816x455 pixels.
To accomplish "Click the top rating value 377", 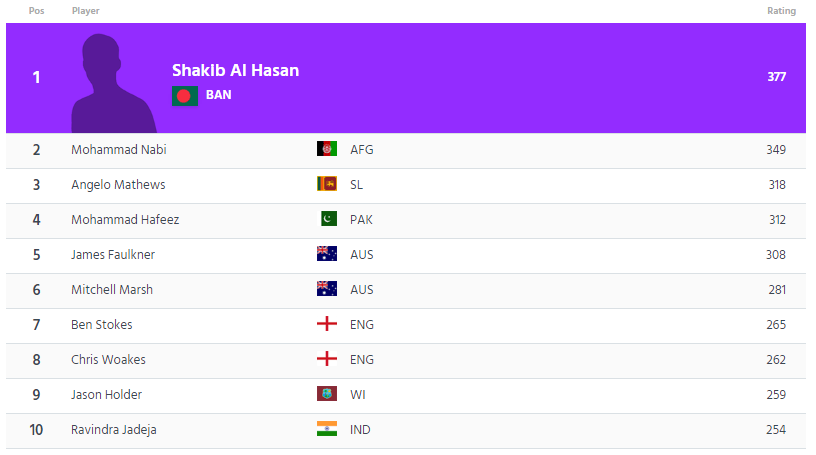I will pos(776,77).
